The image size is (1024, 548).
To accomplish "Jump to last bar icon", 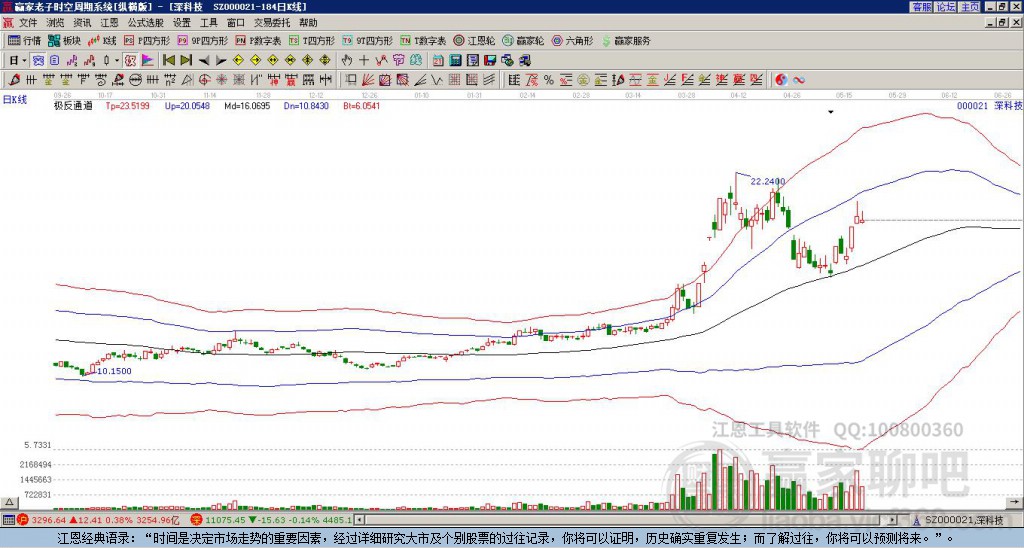I will (186, 60).
